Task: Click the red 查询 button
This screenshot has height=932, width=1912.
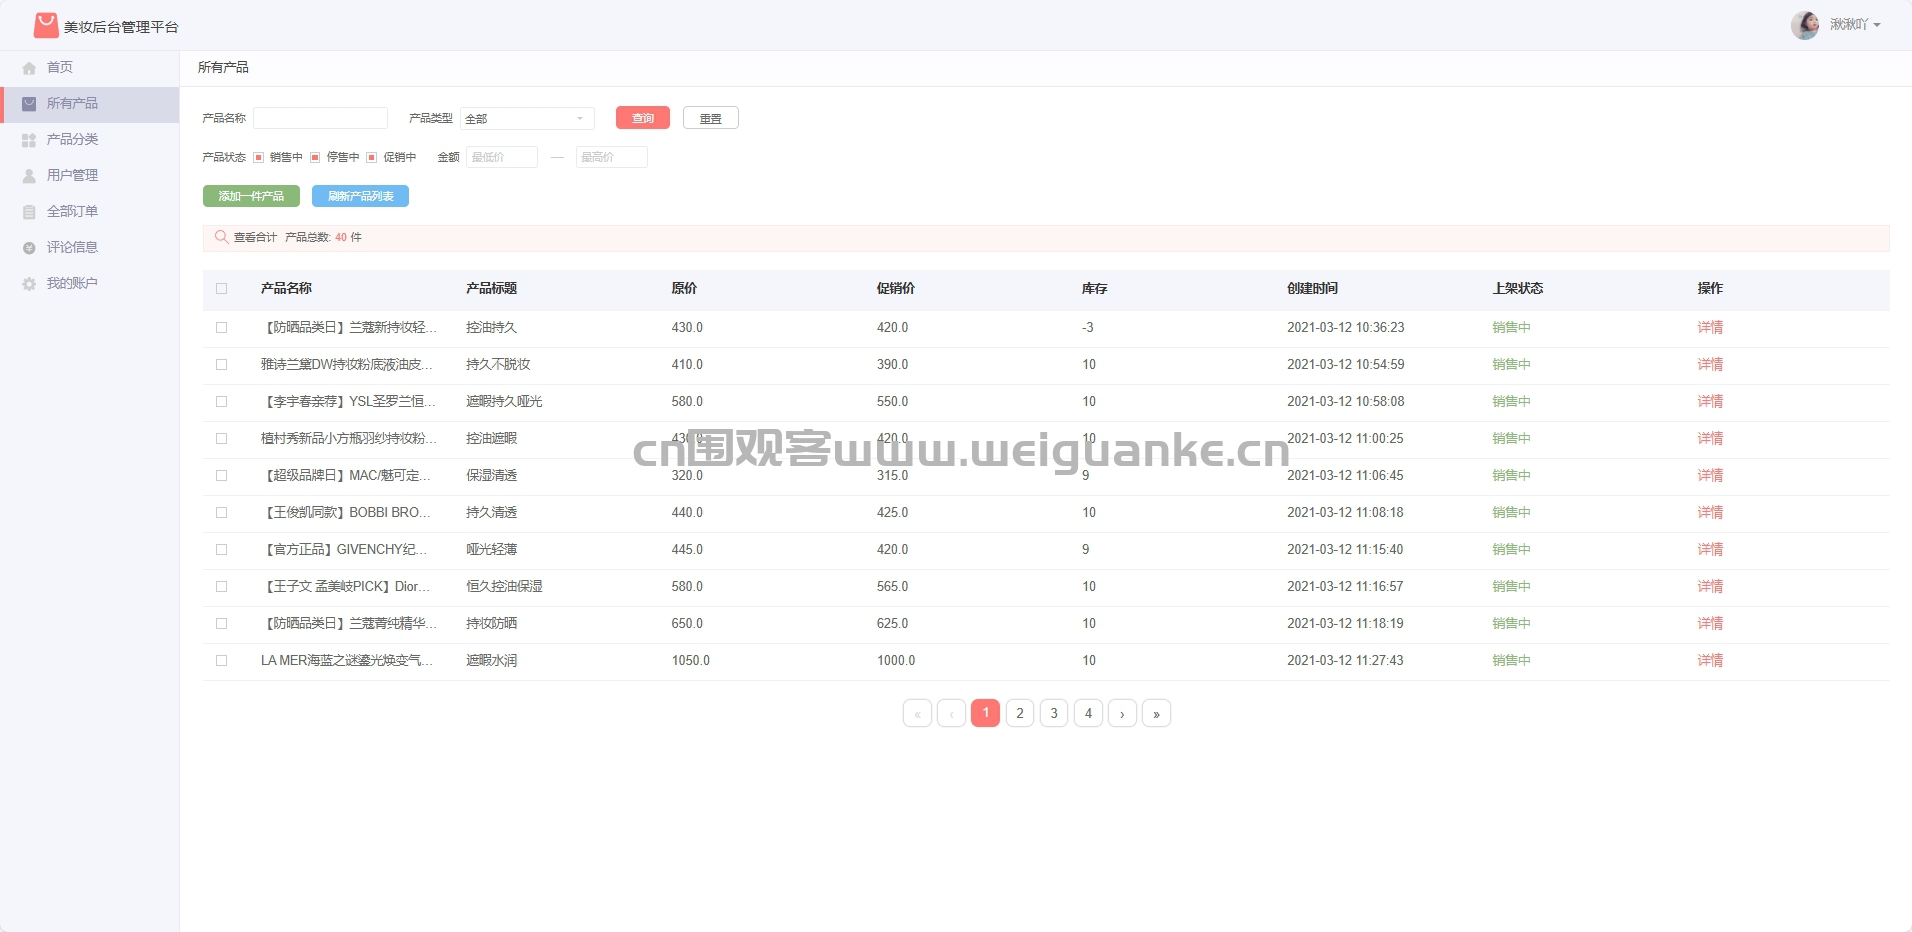Action: pos(642,118)
